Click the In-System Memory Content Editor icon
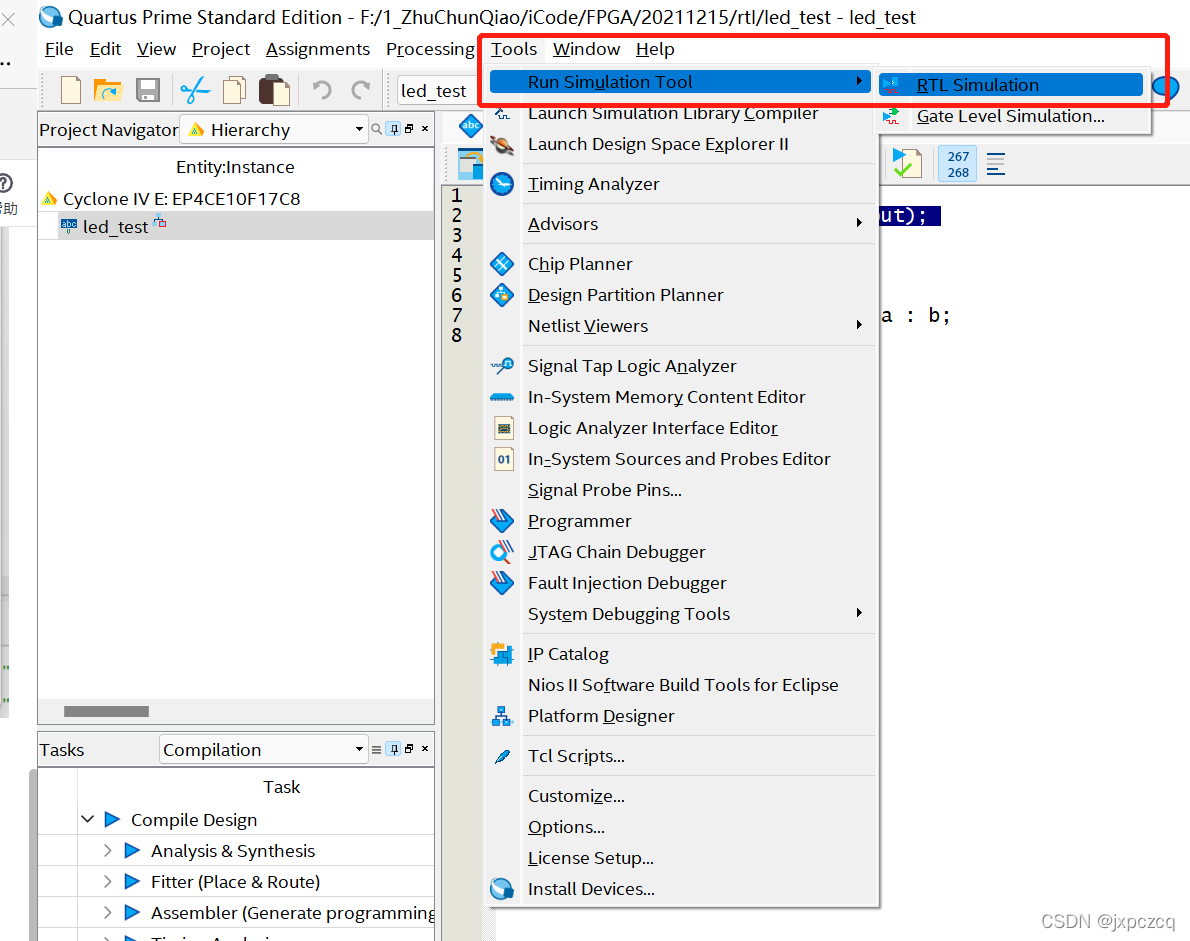 [x=502, y=397]
